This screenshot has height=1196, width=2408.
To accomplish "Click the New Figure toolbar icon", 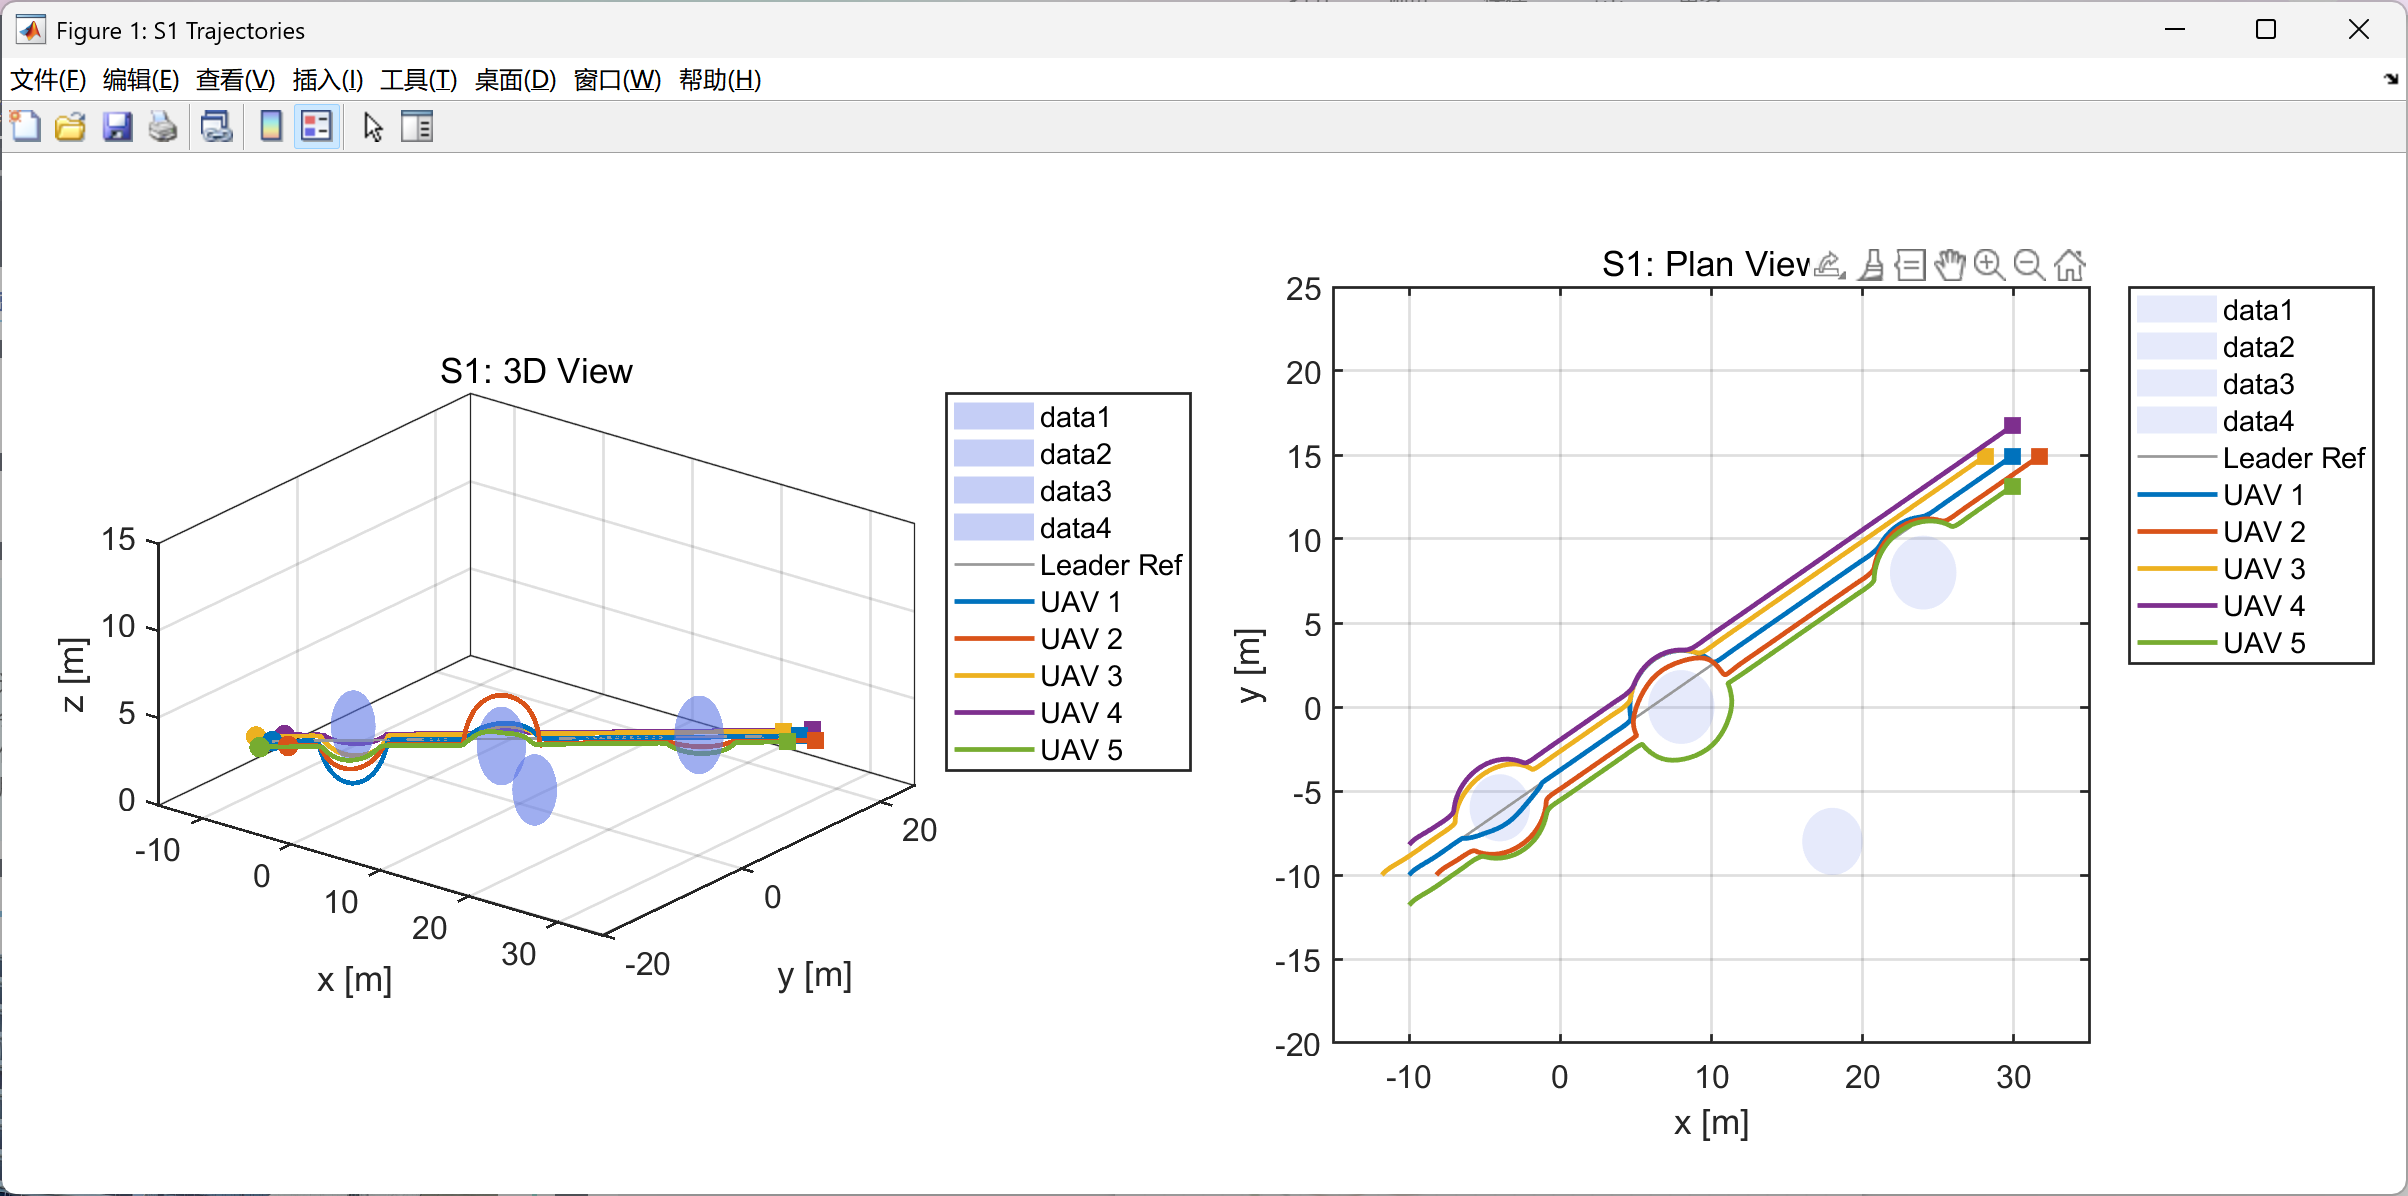I will click(x=25, y=127).
